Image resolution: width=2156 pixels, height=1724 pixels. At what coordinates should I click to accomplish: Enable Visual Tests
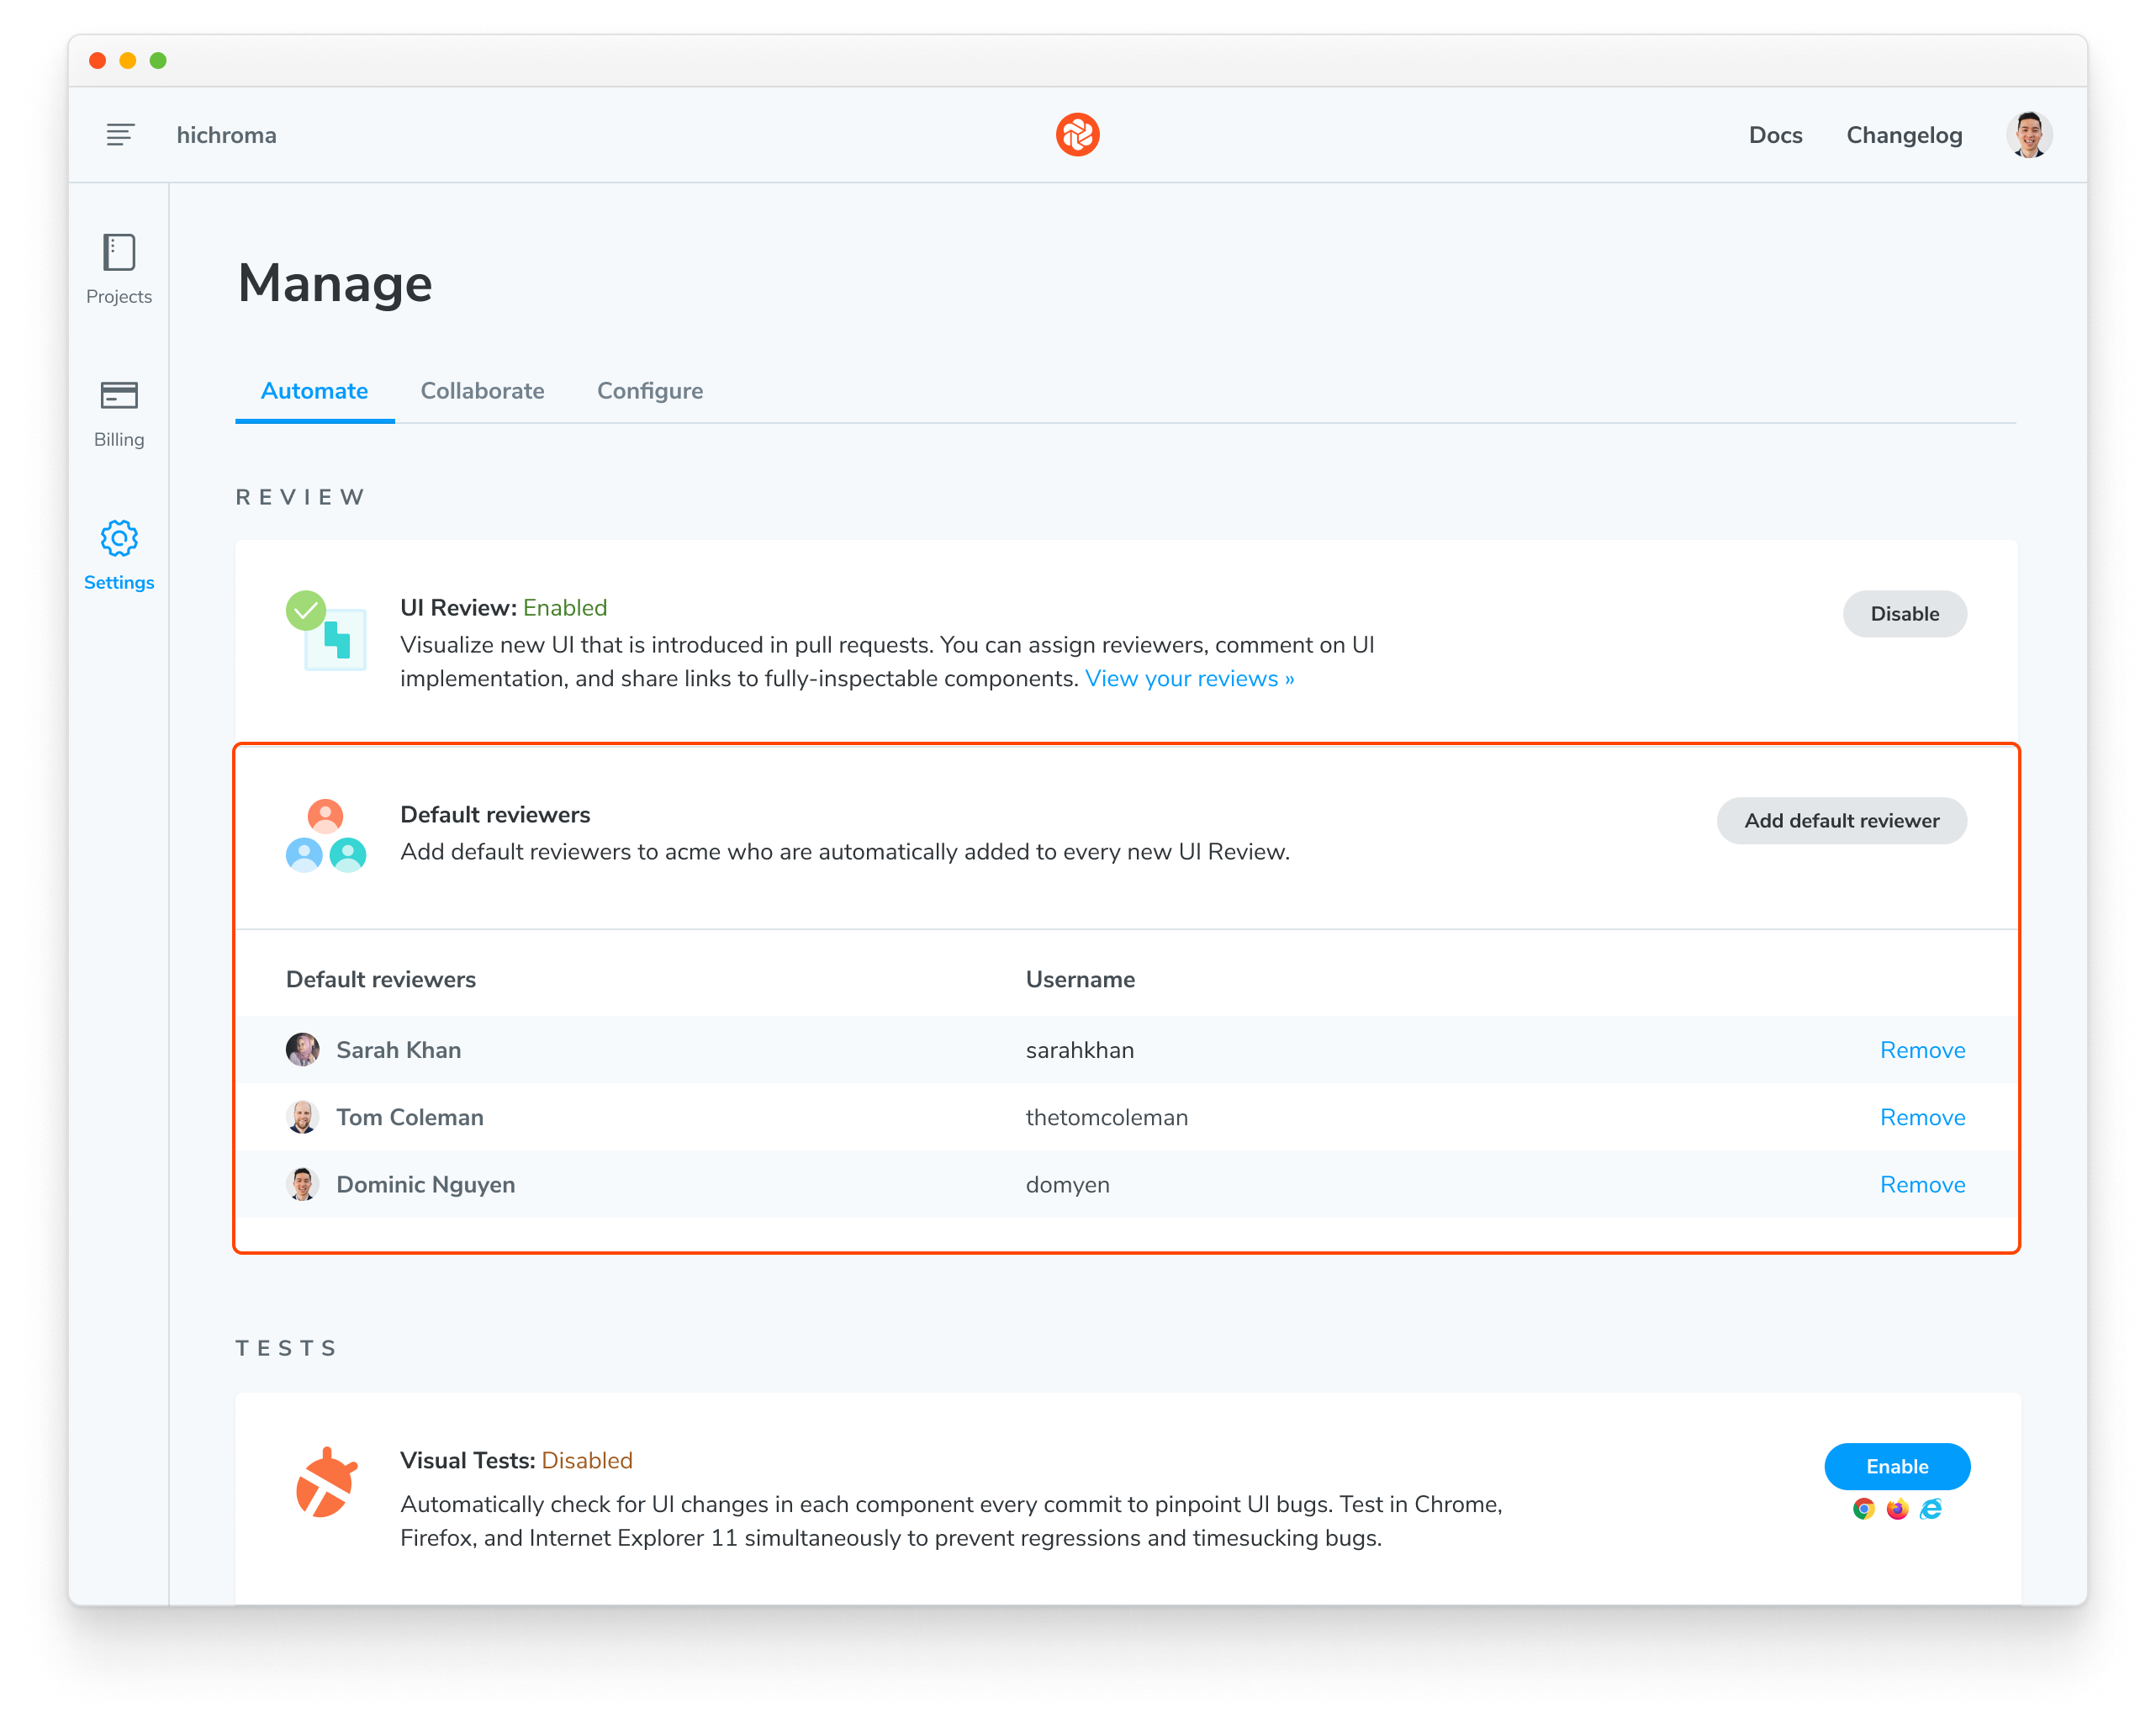tap(1896, 1467)
